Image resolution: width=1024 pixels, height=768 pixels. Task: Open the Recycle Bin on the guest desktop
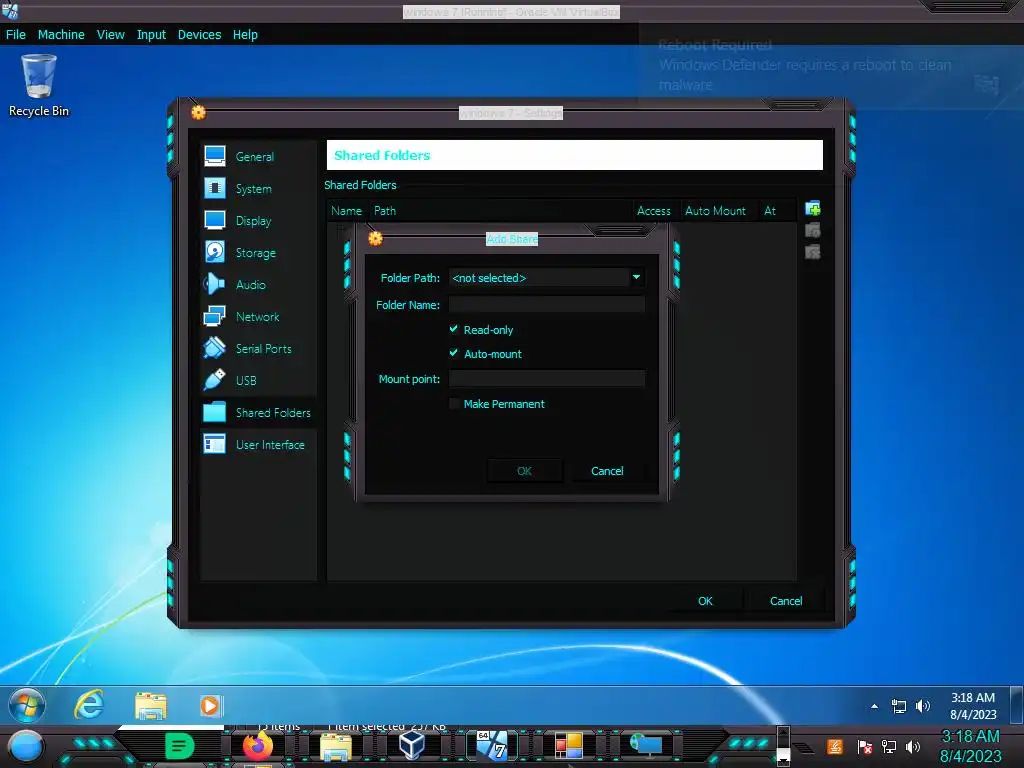(x=39, y=86)
